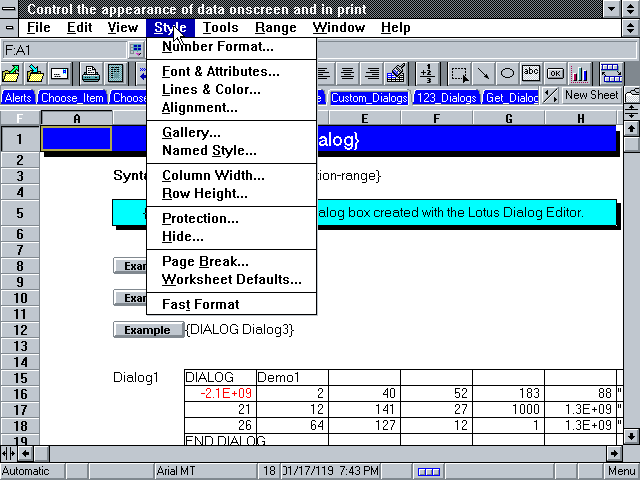Open the File menu
Screen dimensions: 640x480
click(x=39, y=28)
